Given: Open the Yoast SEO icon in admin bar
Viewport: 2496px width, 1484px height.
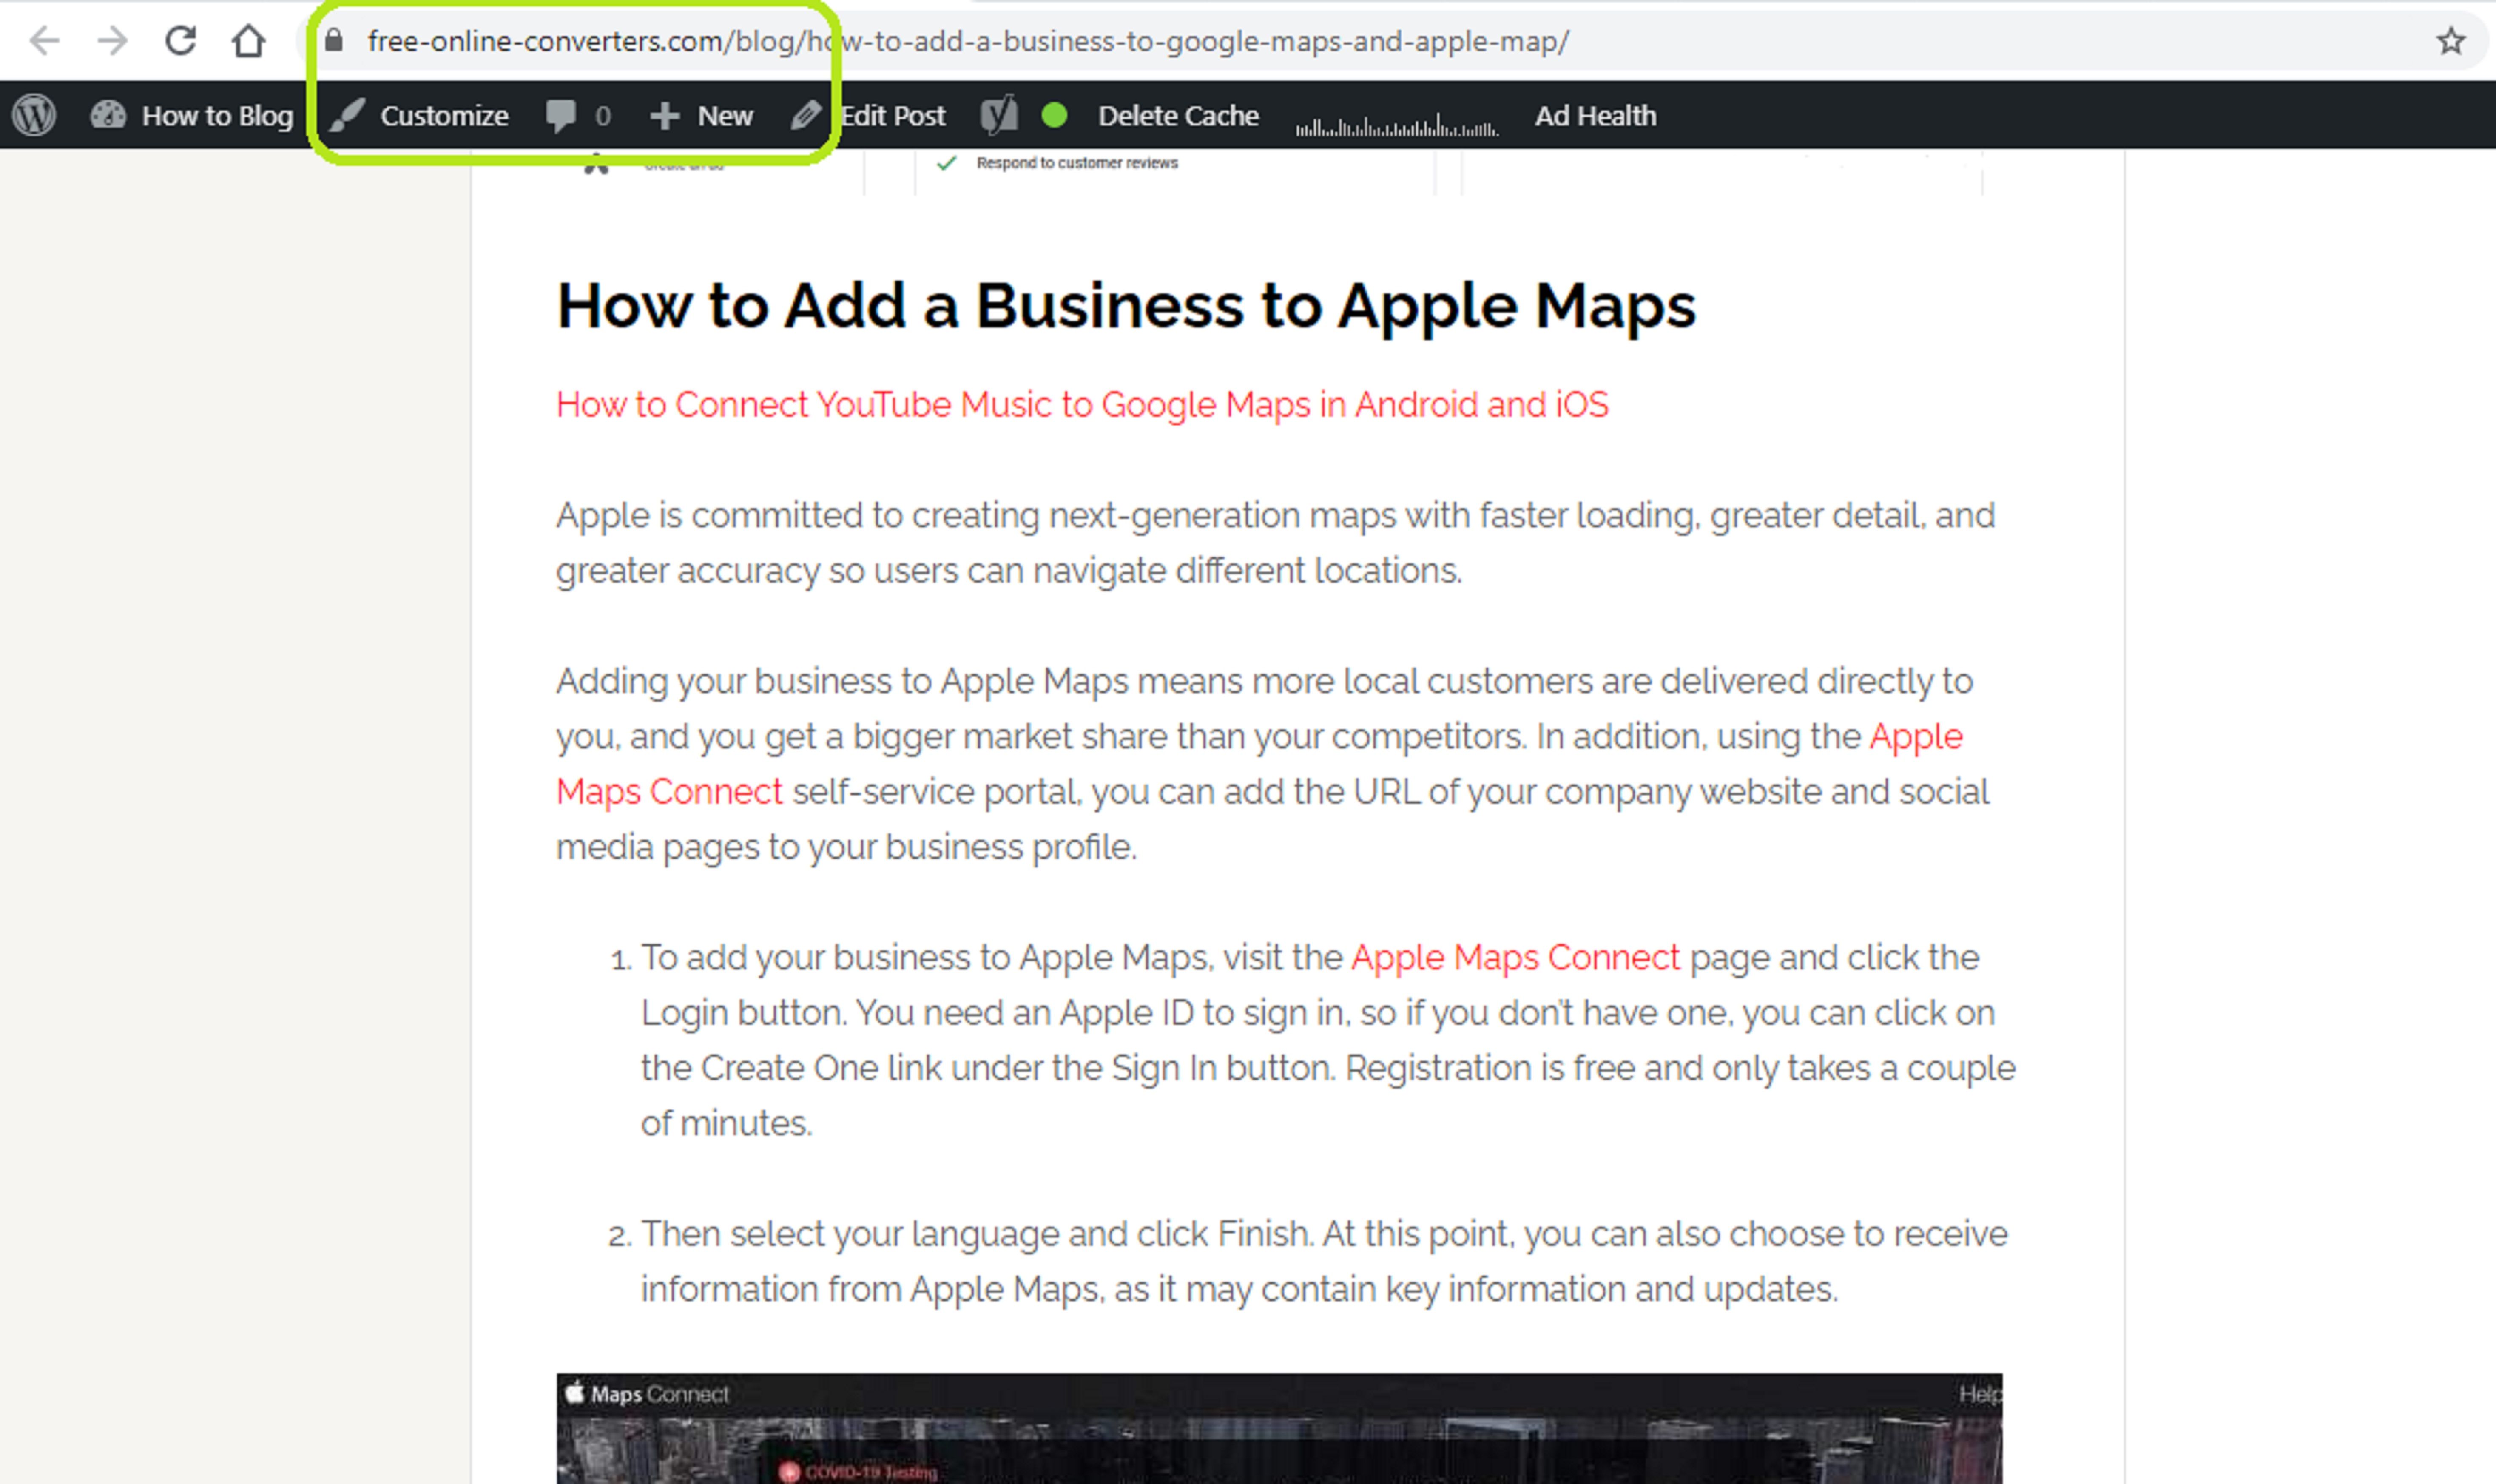Looking at the screenshot, I should (x=999, y=115).
